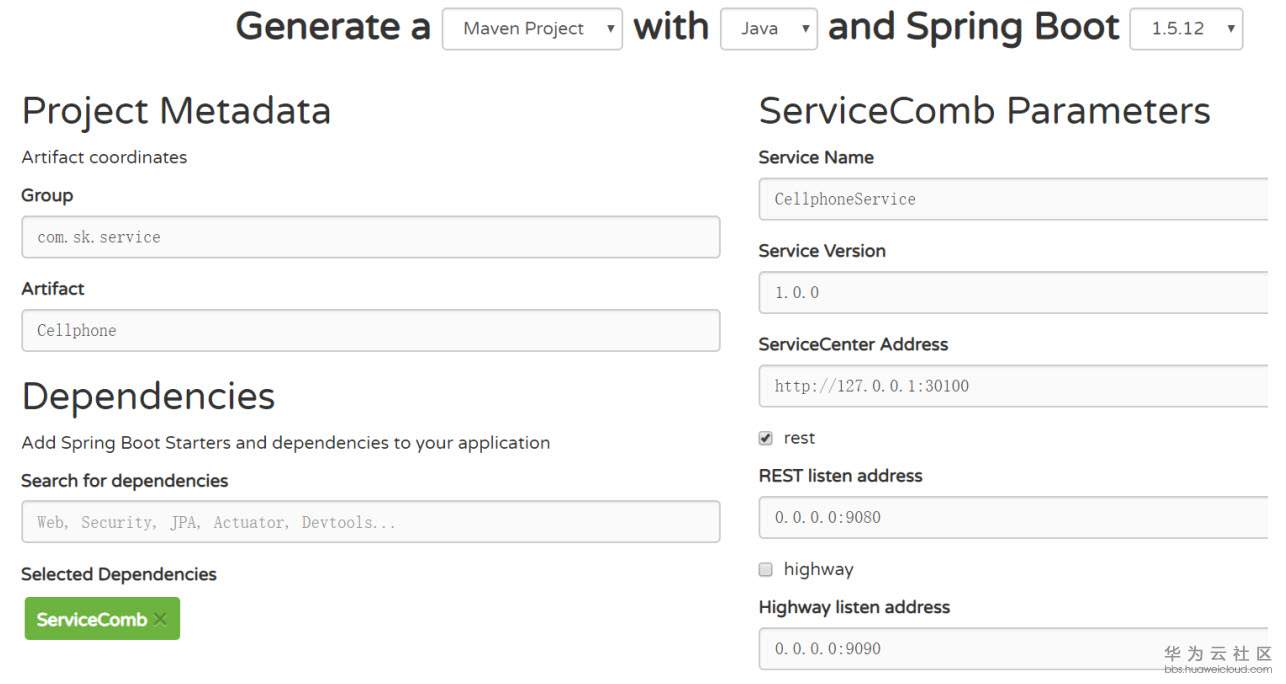The image size is (1286, 684).
Task: Click the Project Metadata heading
Action: (x=176, y=110)
